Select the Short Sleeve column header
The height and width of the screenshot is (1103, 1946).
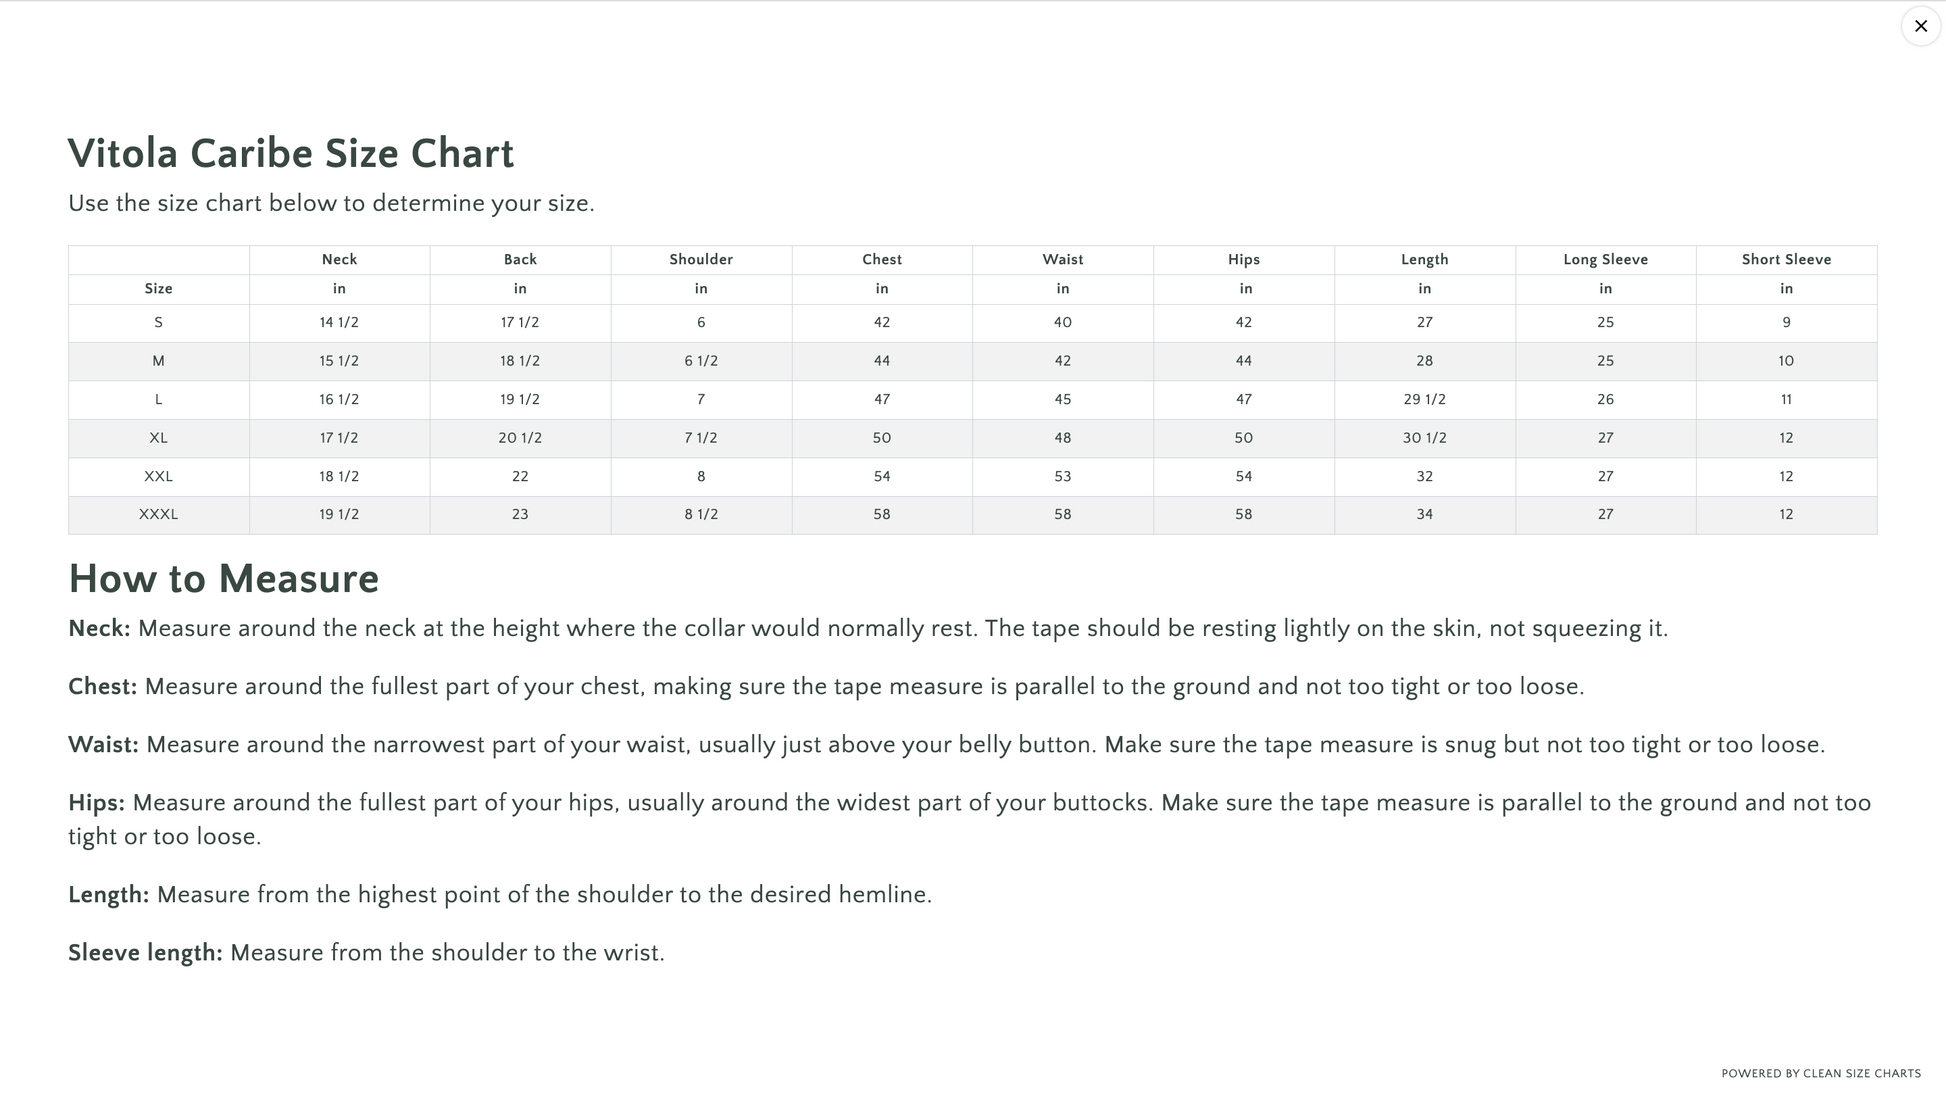tap(1786, 259)
